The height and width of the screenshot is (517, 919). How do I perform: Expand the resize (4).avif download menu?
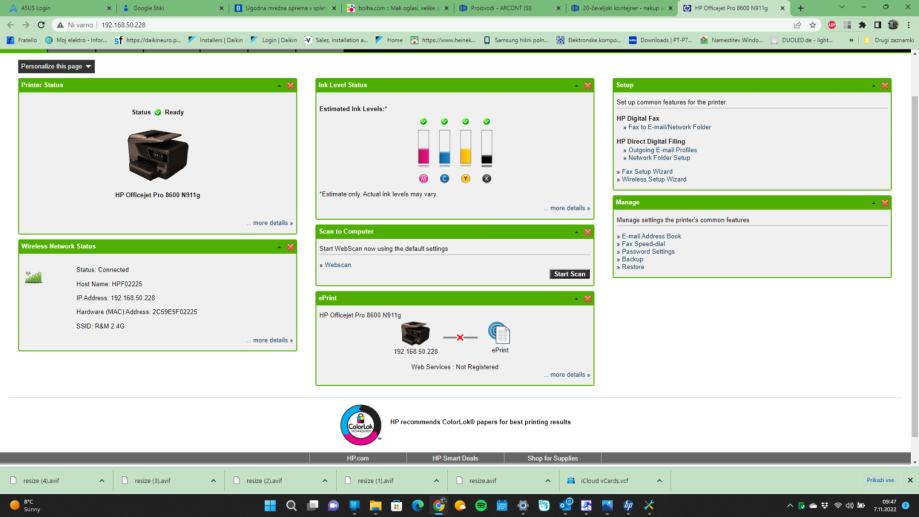click(x=101, y=481)
